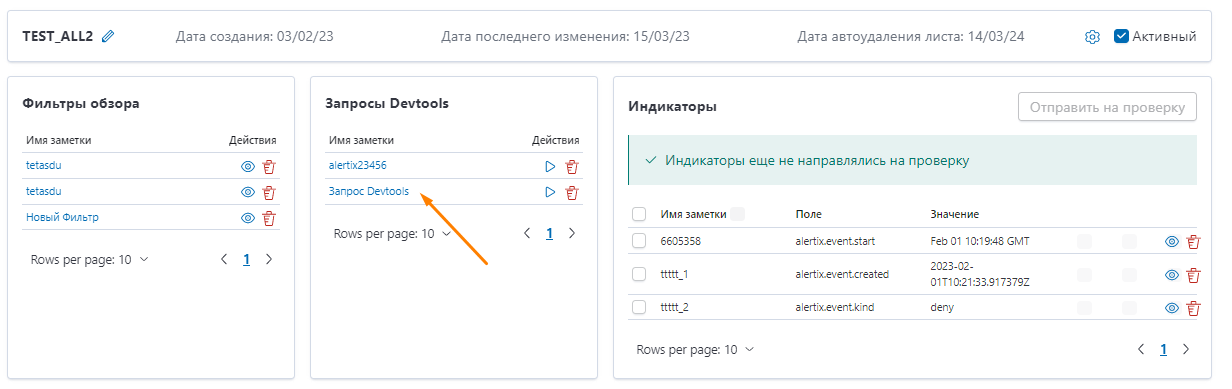Go to previous page in Фильтры обзора

(224, 259)
